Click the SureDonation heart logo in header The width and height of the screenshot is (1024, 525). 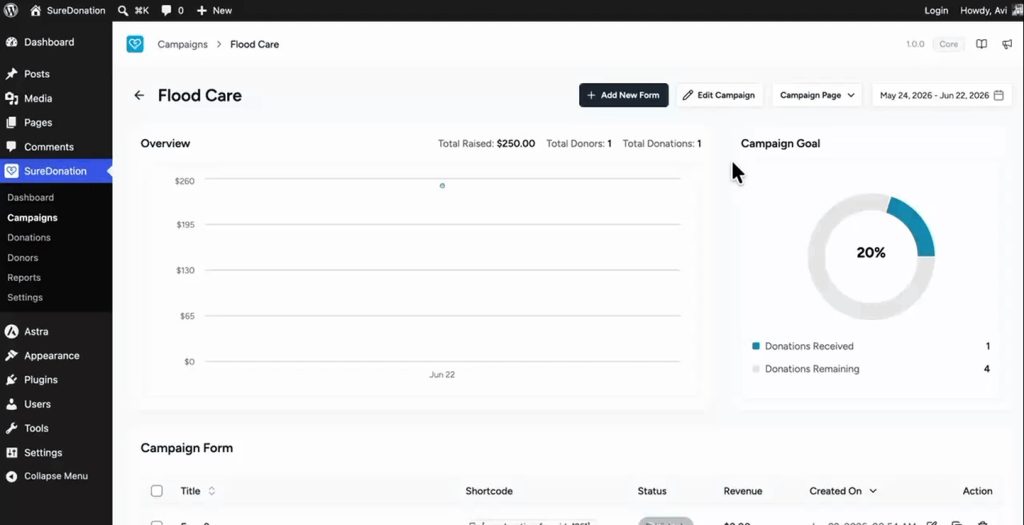135,44
